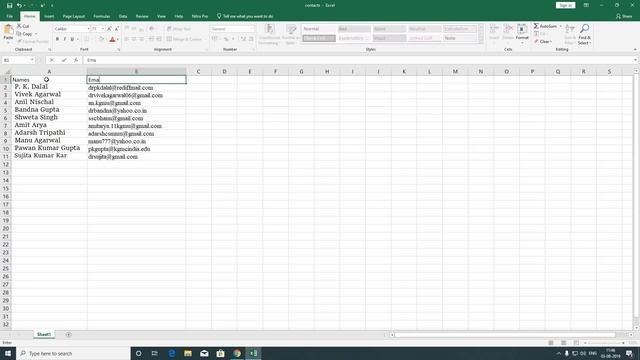Select the Sheet1 tab
The height and width of the screenshot is (360, 640).
coord(44,334)
